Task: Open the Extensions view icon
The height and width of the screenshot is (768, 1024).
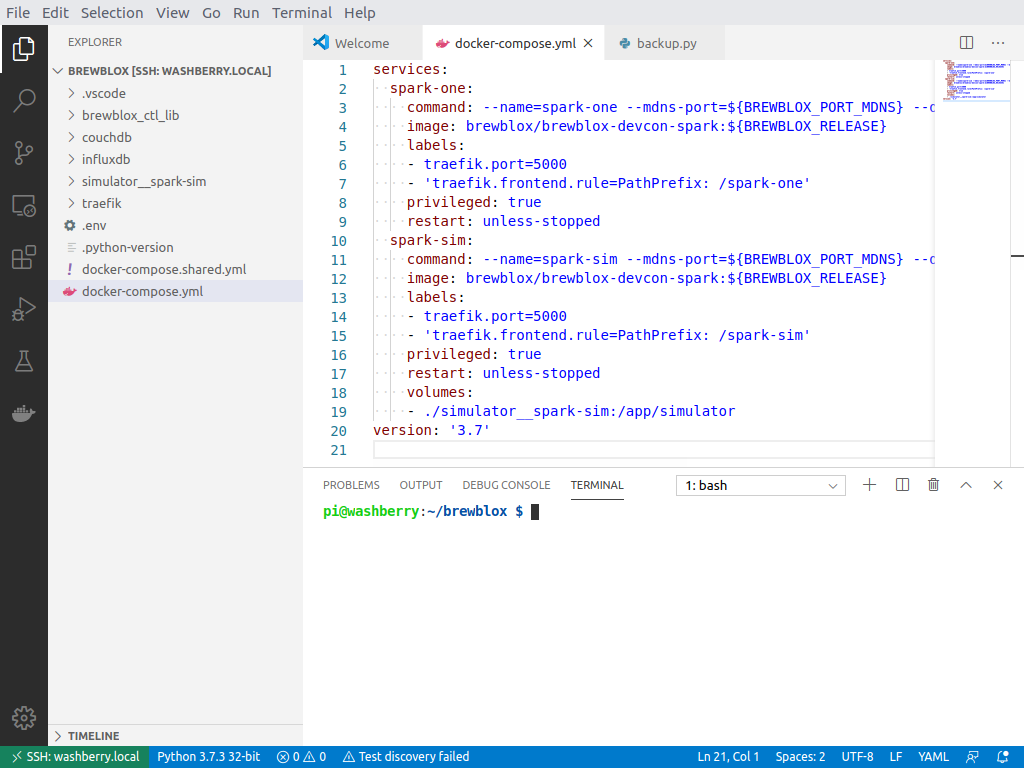Action: (24, 257)
